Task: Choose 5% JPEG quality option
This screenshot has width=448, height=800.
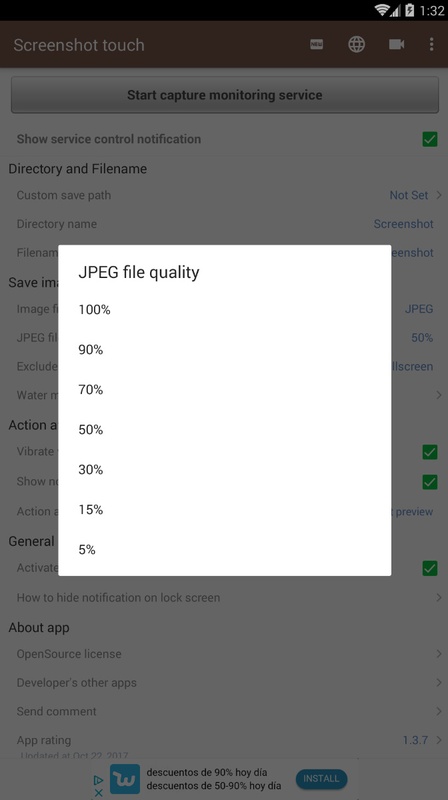Action: (x=225, y=549)
